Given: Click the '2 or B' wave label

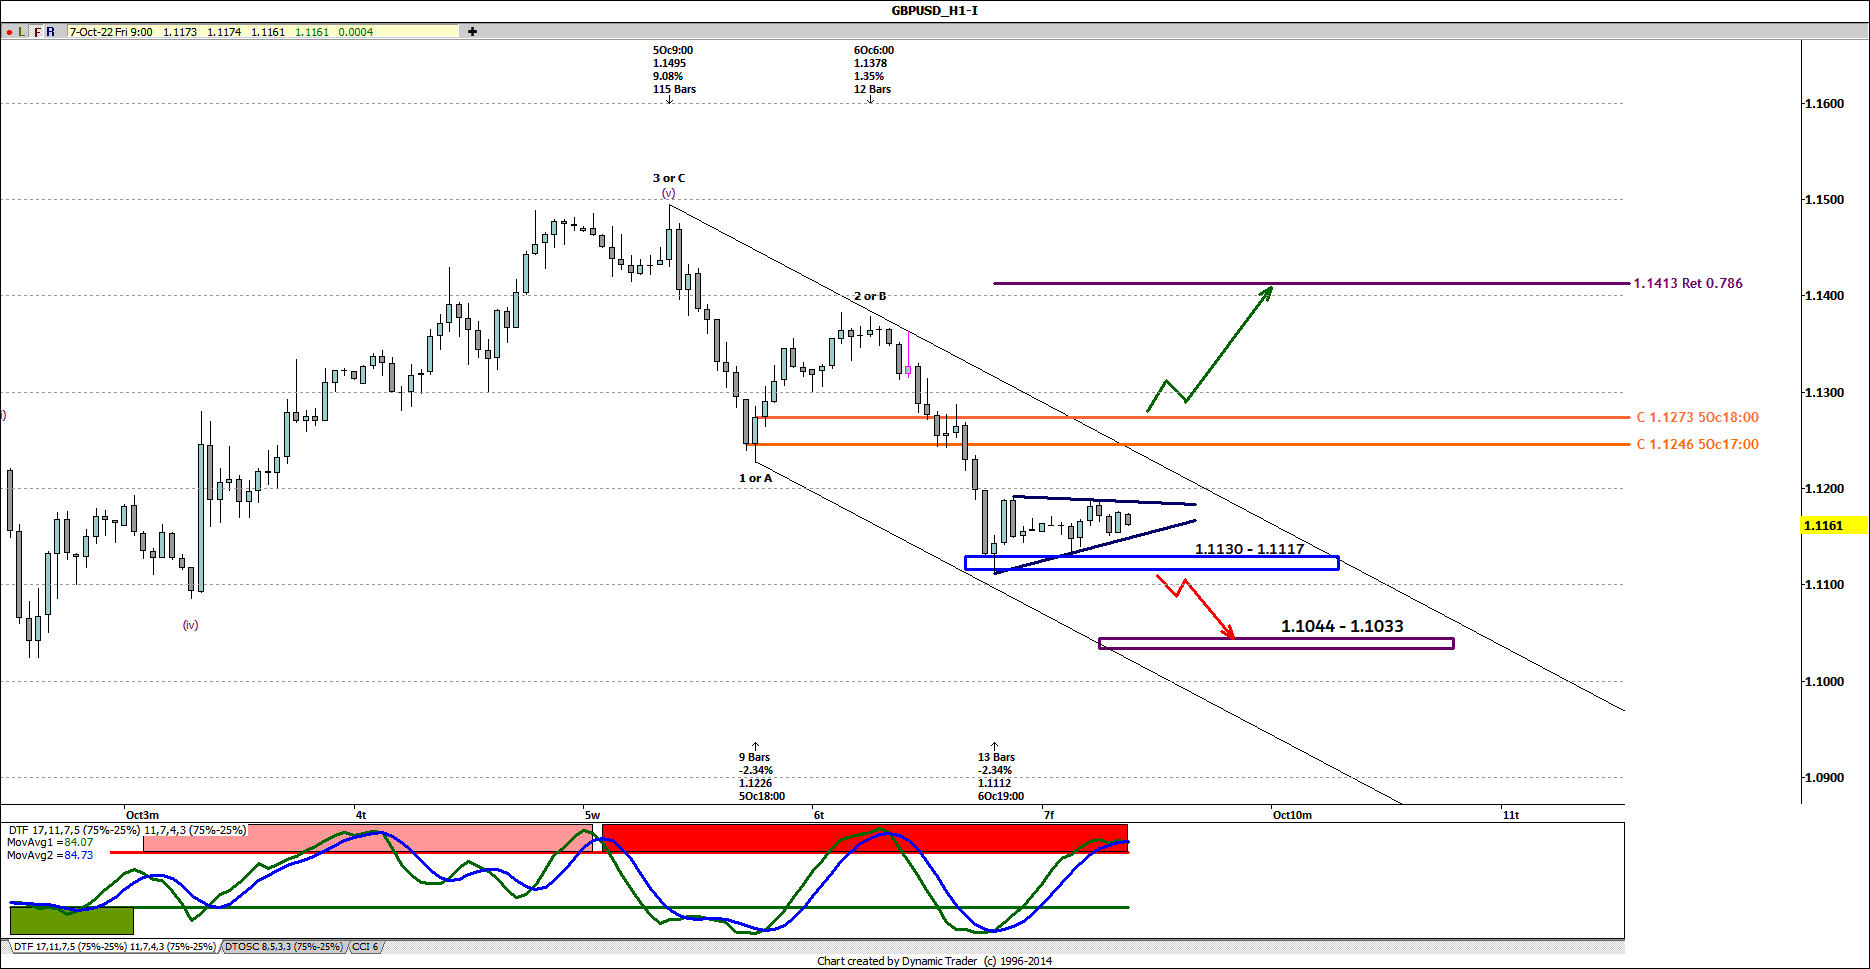Looking at the screenshot, I should [x=870, y=296].
